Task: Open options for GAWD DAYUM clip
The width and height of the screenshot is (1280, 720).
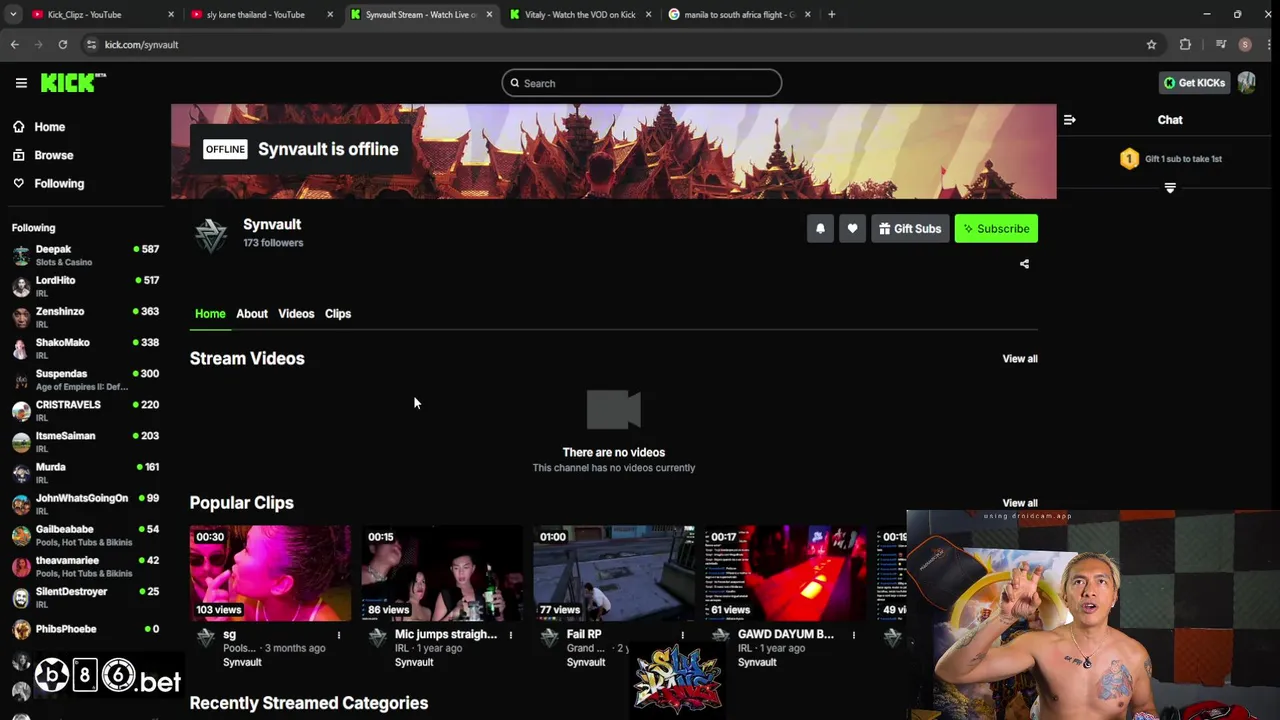Action: (853, 635)
